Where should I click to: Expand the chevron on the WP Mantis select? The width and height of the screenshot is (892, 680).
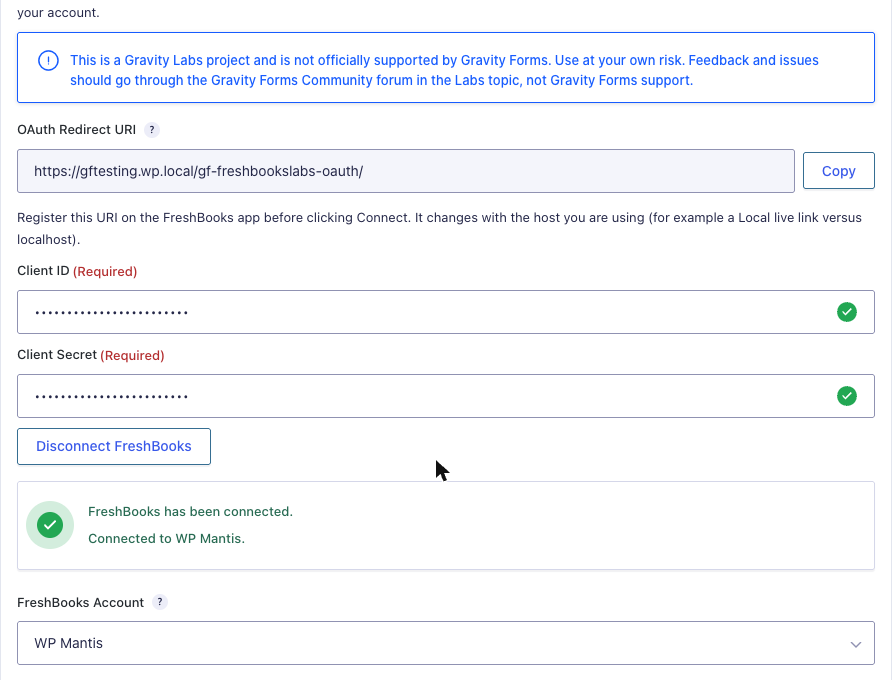click(856, 644)
